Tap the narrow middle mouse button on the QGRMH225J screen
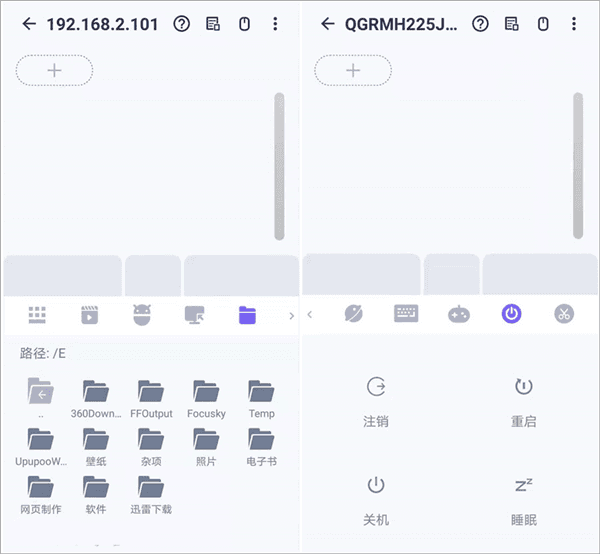600x554 pixels. [452, 274]
